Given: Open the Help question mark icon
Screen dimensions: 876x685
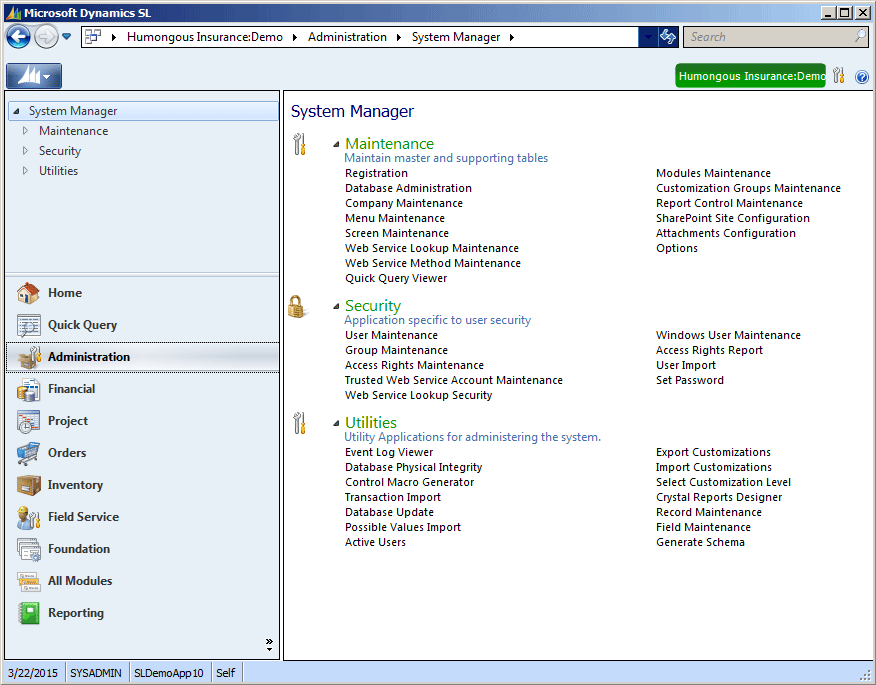Looking at the screenshot, I should (862, 77).
